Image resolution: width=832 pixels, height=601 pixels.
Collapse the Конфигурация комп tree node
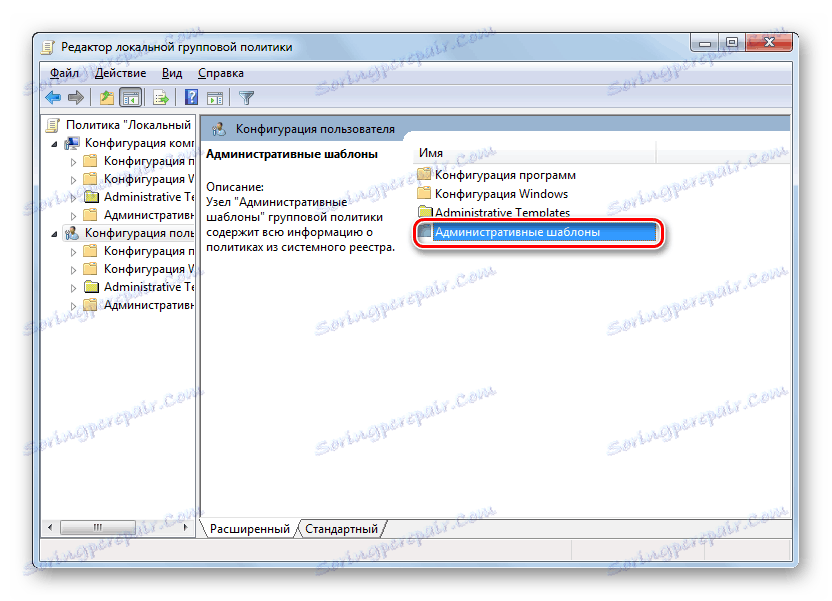click(x=54, y=144)
